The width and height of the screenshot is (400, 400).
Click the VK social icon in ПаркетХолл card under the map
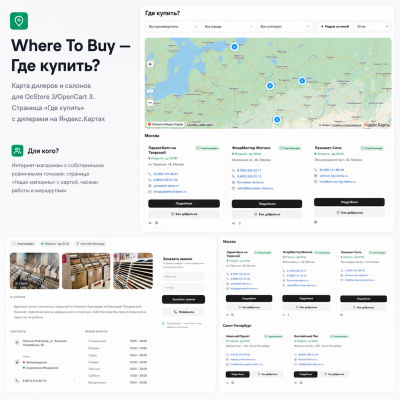(150, 223)
